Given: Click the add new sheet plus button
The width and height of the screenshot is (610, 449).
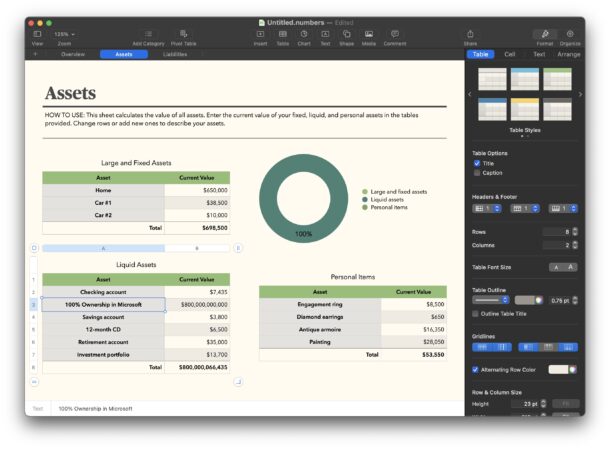Looking at the screenshot, I should coord(35,54).
